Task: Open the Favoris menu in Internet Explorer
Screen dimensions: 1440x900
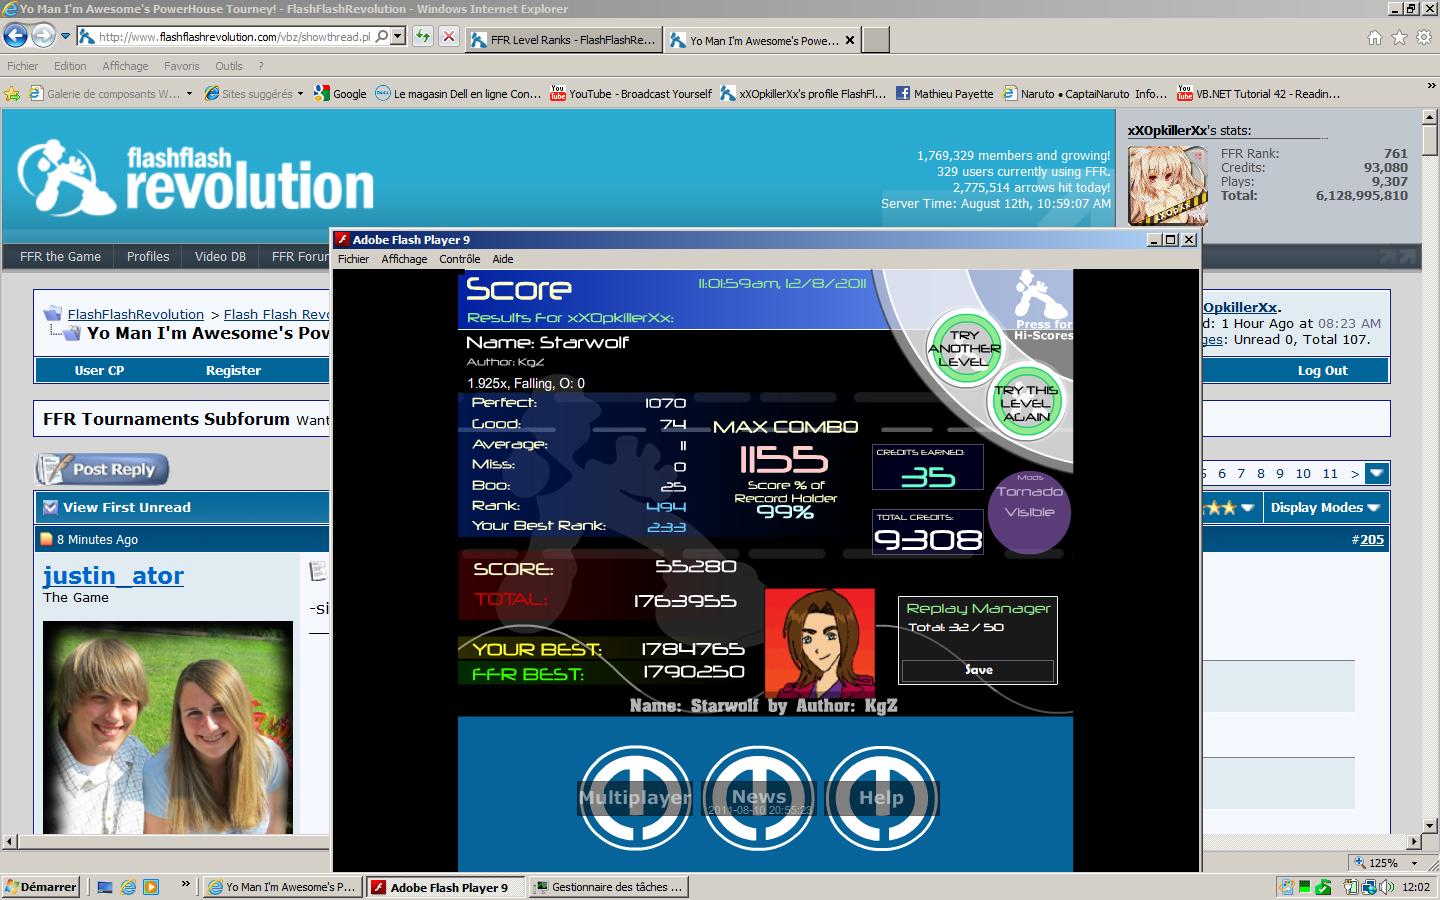Action: (x=181, y=66)
